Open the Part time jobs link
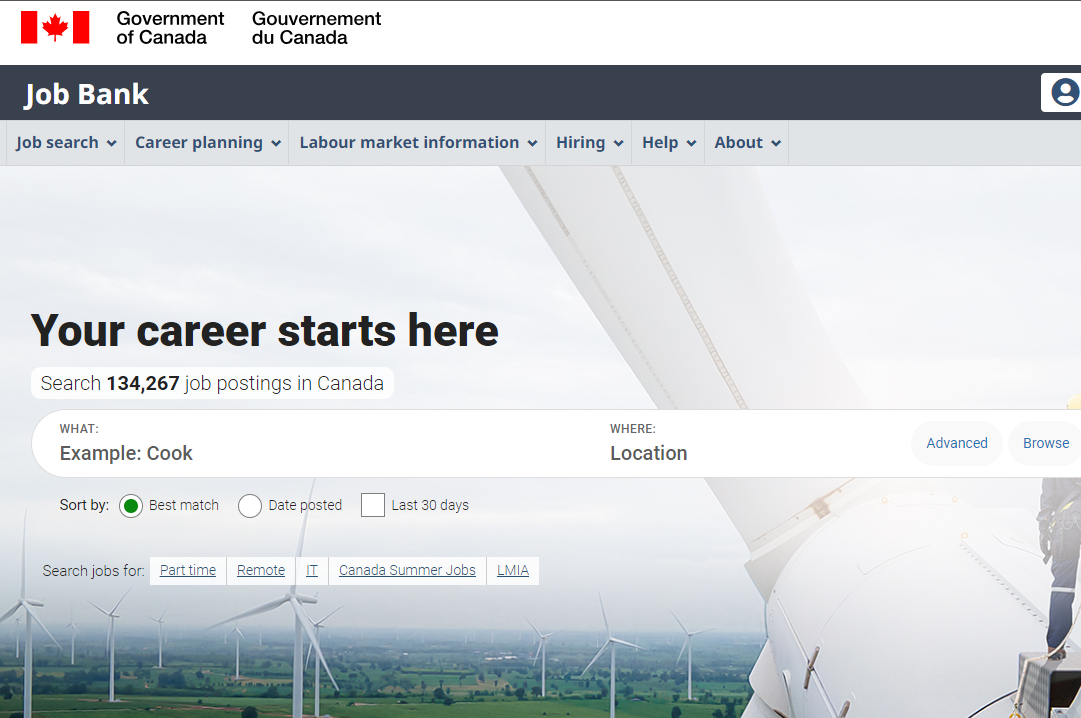 pos(188,570)
